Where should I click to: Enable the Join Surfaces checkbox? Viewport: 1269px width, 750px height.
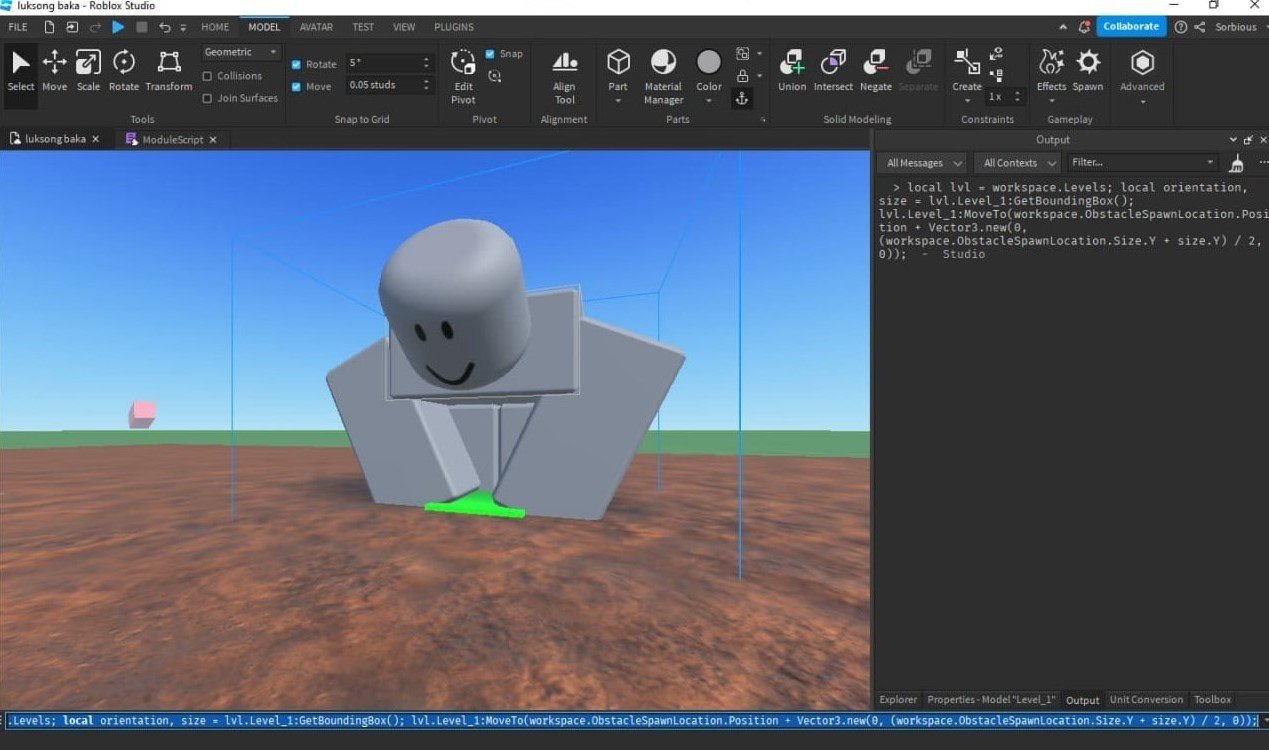coord(208,98)
